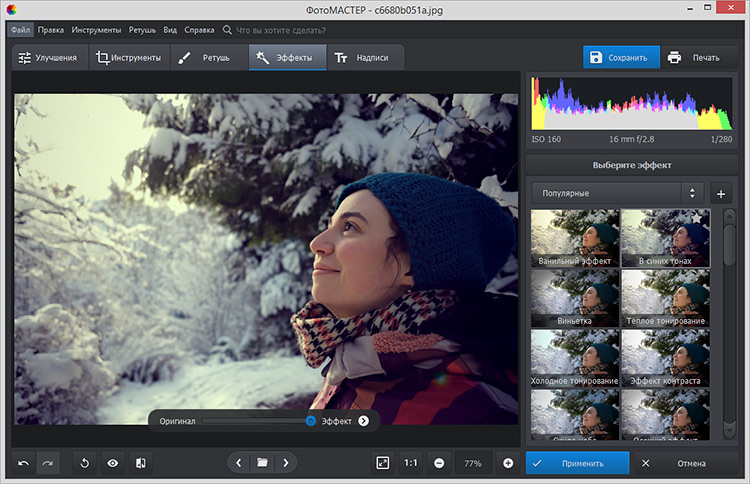Click the reset changes icon

[x=85, y=463]
